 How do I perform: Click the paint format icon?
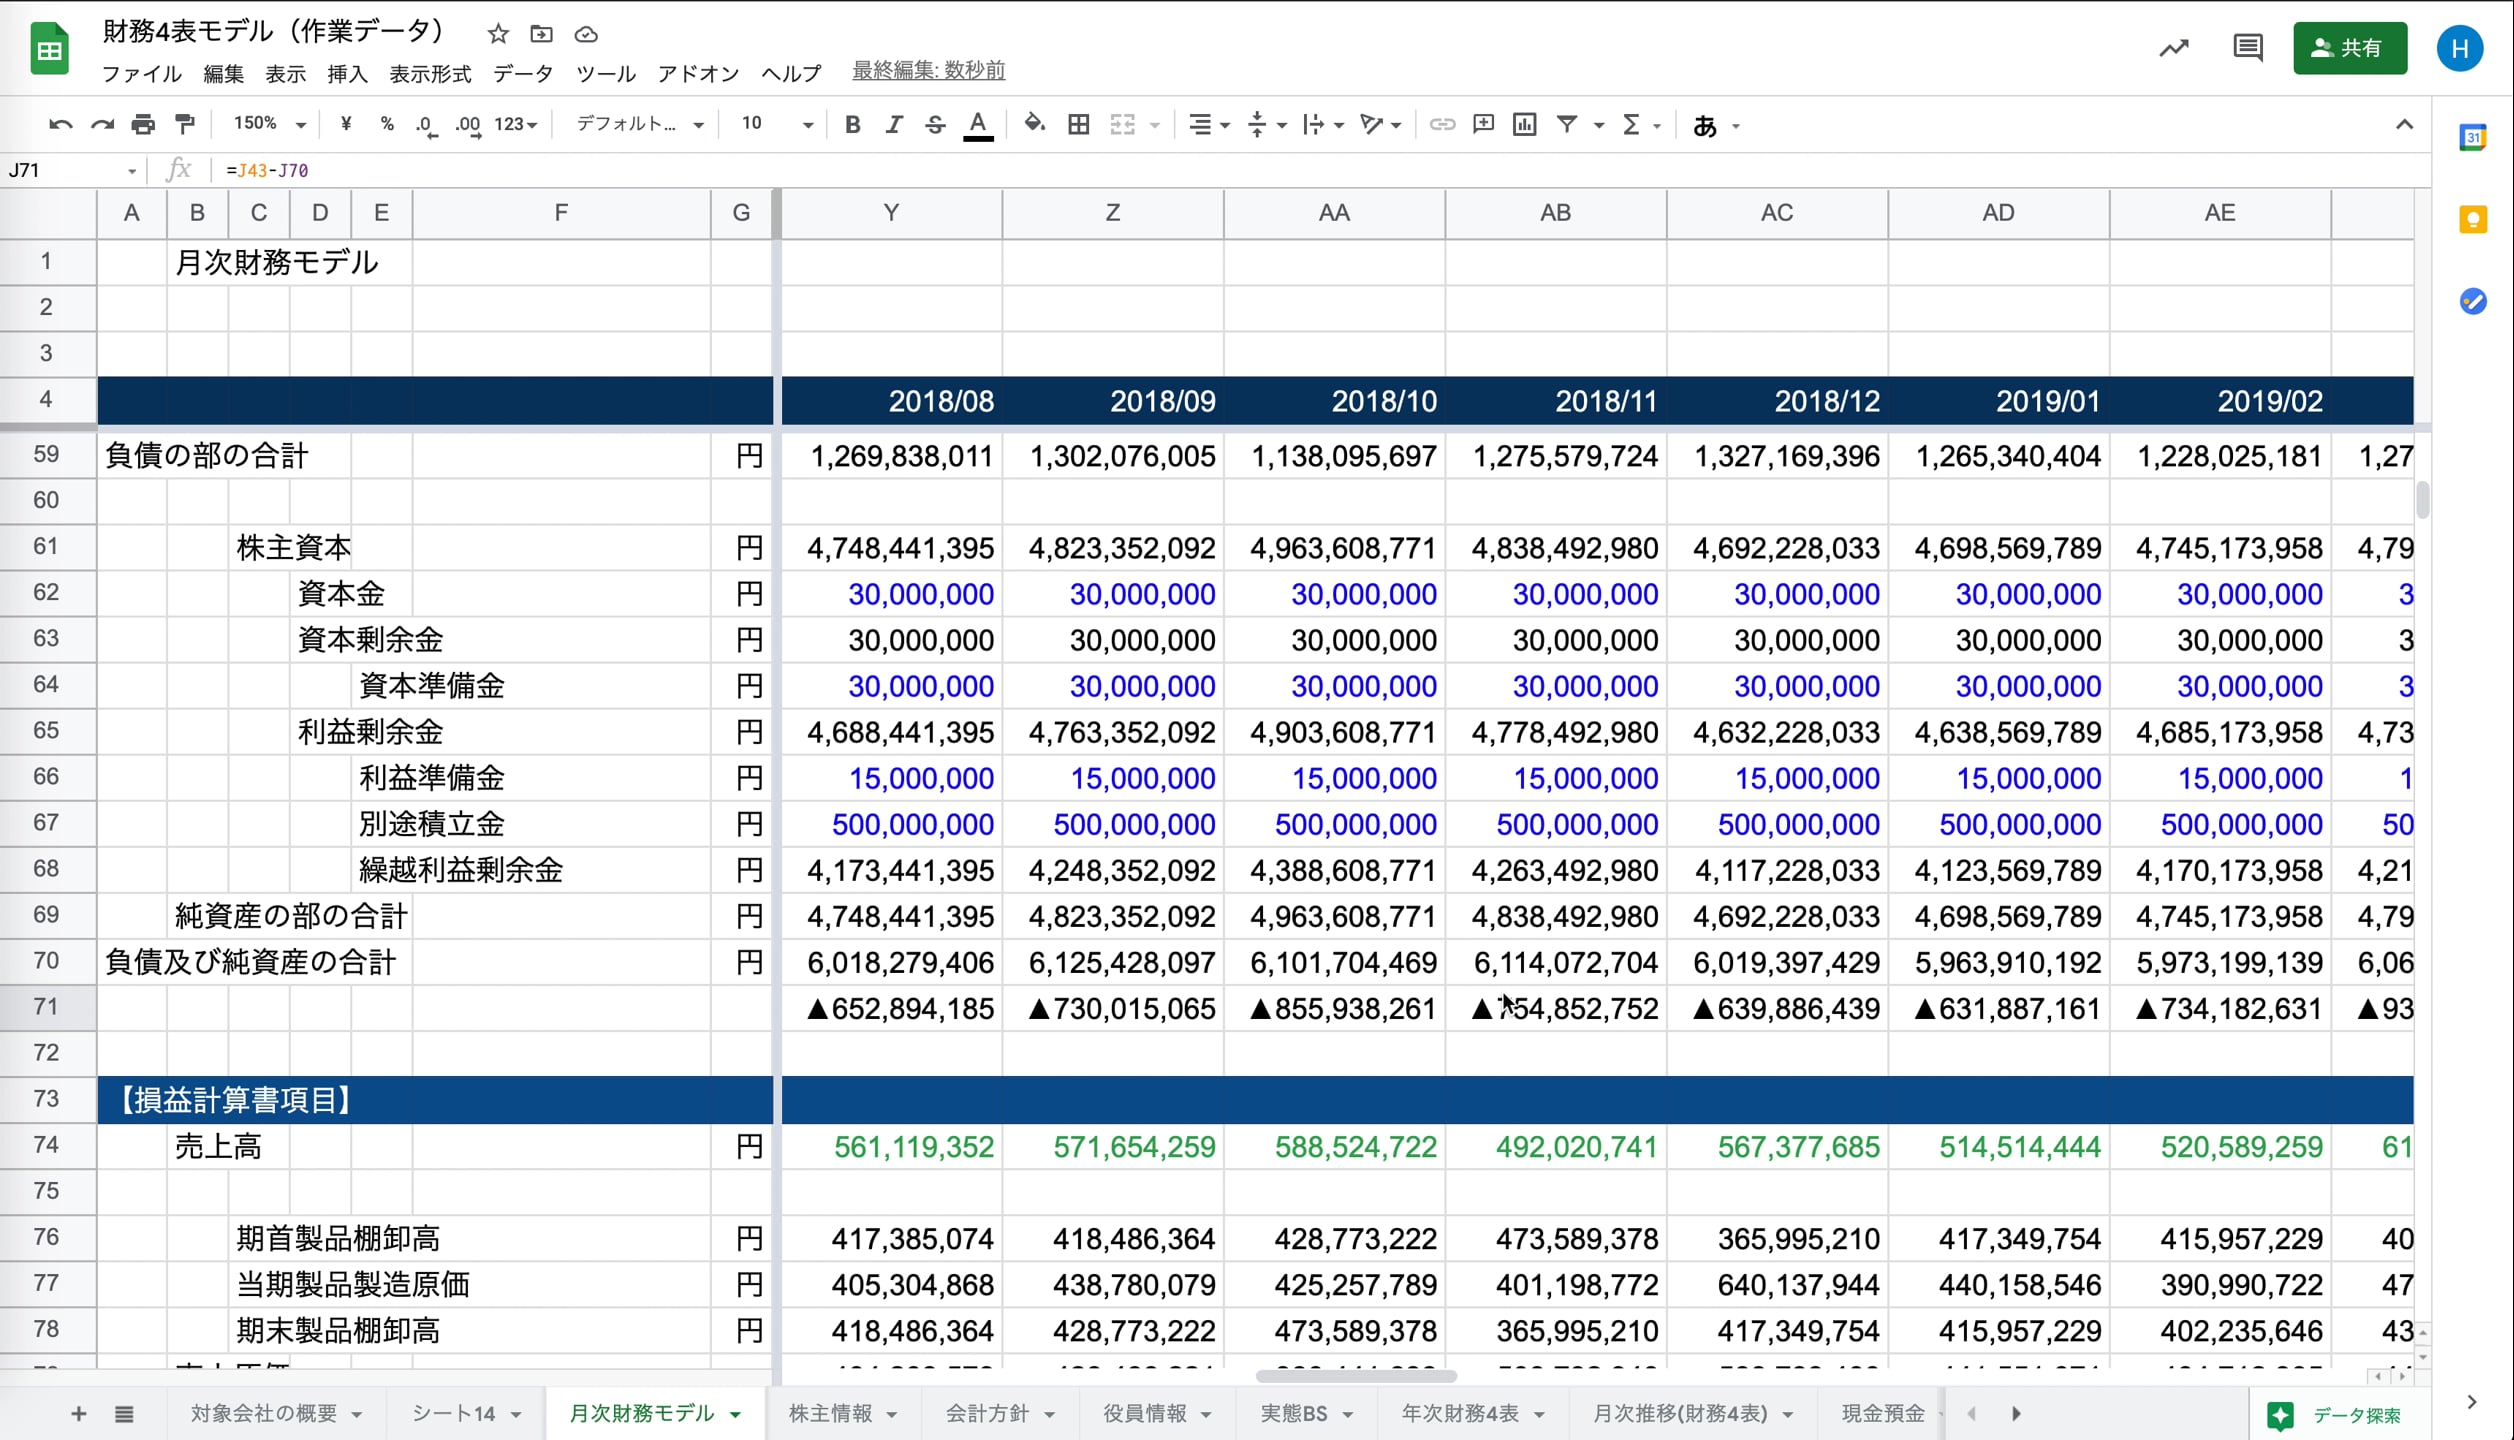tap(185, 124)
